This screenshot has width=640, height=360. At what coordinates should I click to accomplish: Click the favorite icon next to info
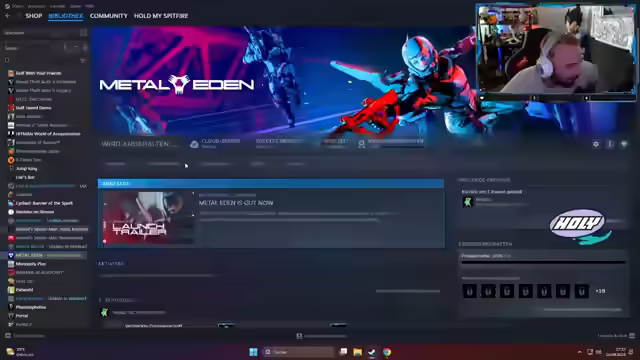pyautogui.click(x=624, y=144)
